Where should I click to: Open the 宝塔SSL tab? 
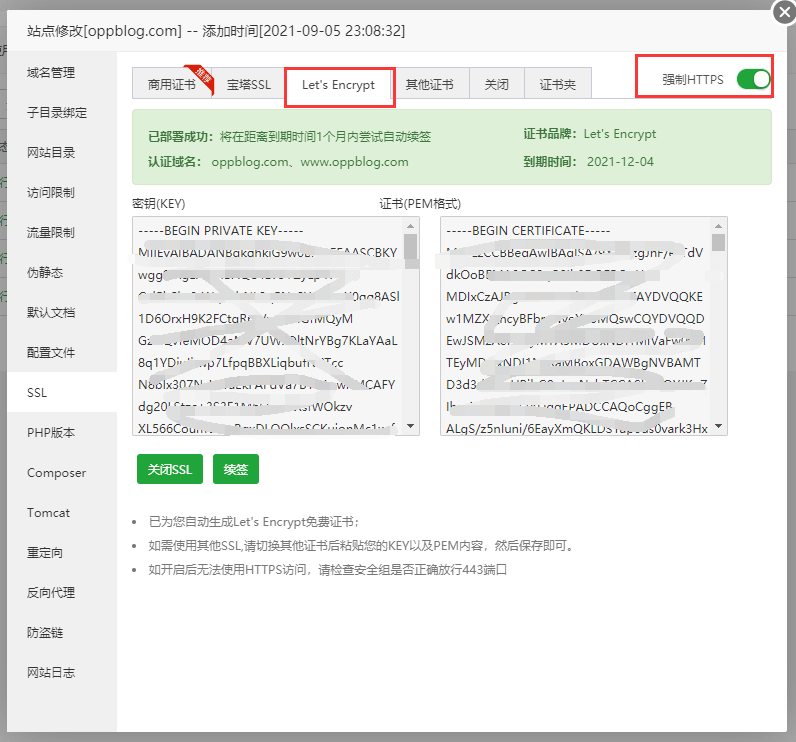point(249,84)
